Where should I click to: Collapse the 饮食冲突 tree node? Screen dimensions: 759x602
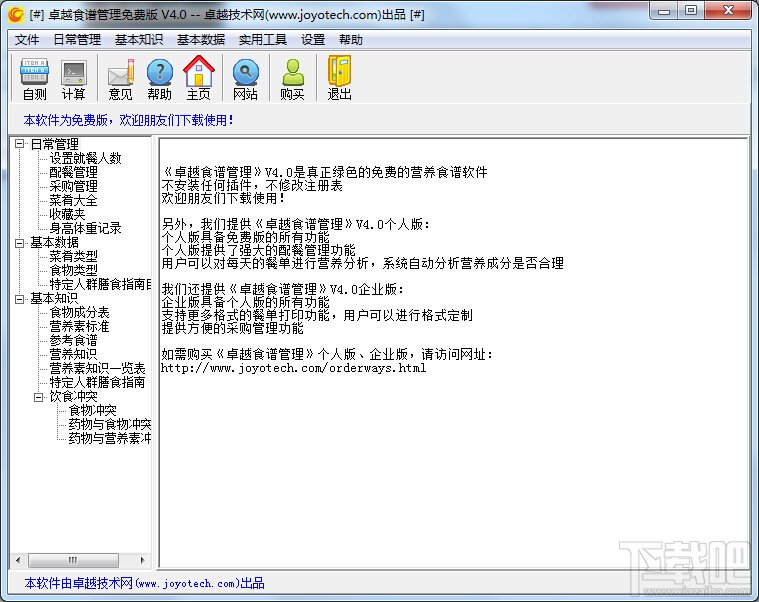tap(39, 397)
